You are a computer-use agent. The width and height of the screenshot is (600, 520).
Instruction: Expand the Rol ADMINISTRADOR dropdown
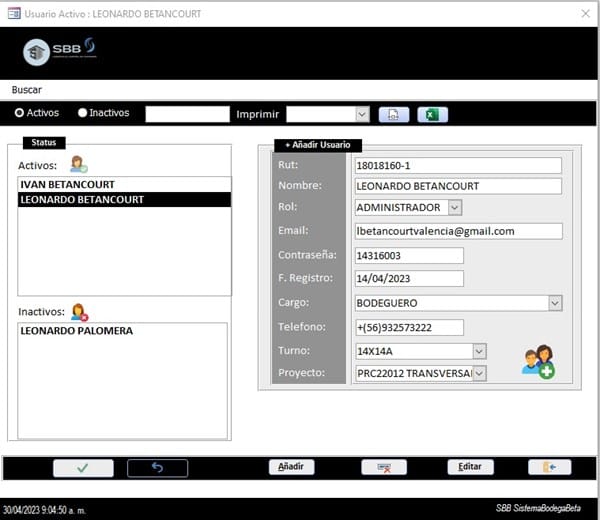tap(455, 208)
